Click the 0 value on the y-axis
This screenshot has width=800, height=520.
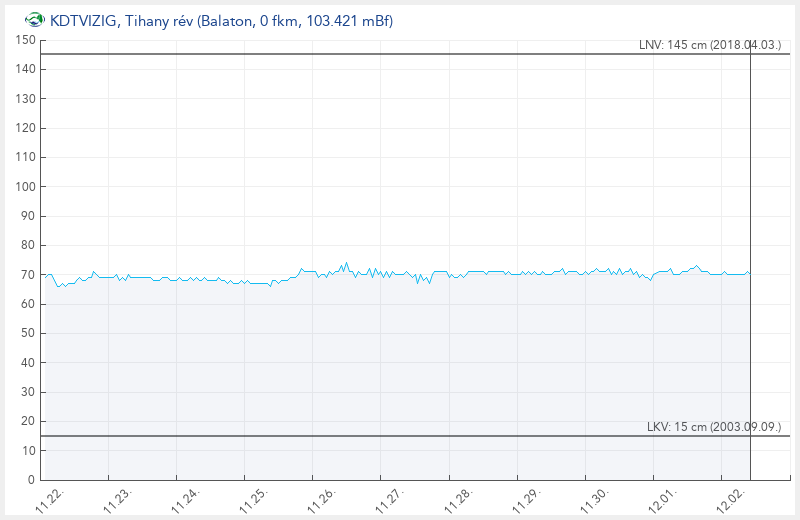(32, 480)
